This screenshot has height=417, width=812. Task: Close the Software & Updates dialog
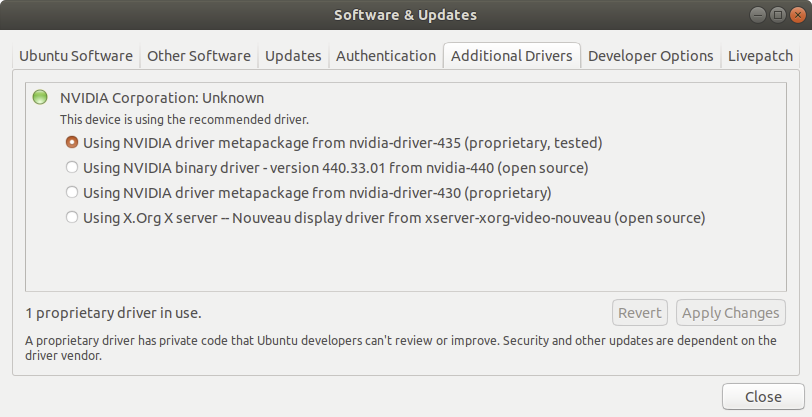(x=763, y=397)
